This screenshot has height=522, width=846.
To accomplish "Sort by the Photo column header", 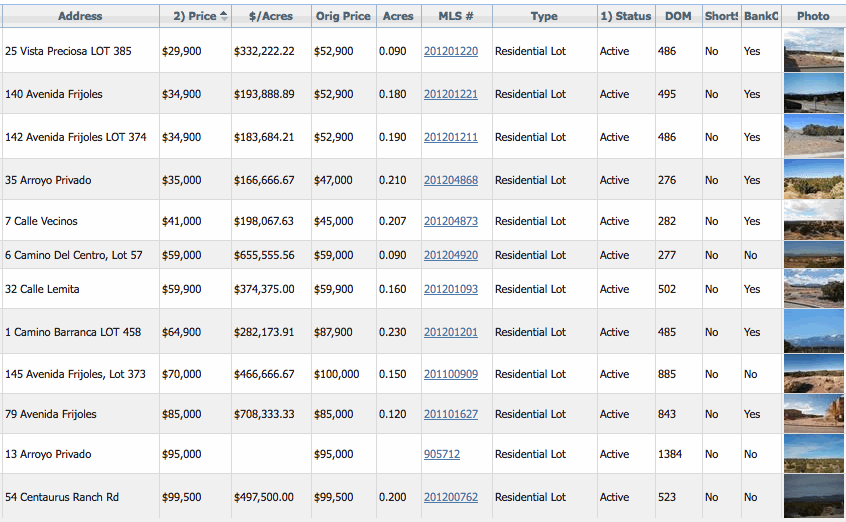I will coord(813,16).
